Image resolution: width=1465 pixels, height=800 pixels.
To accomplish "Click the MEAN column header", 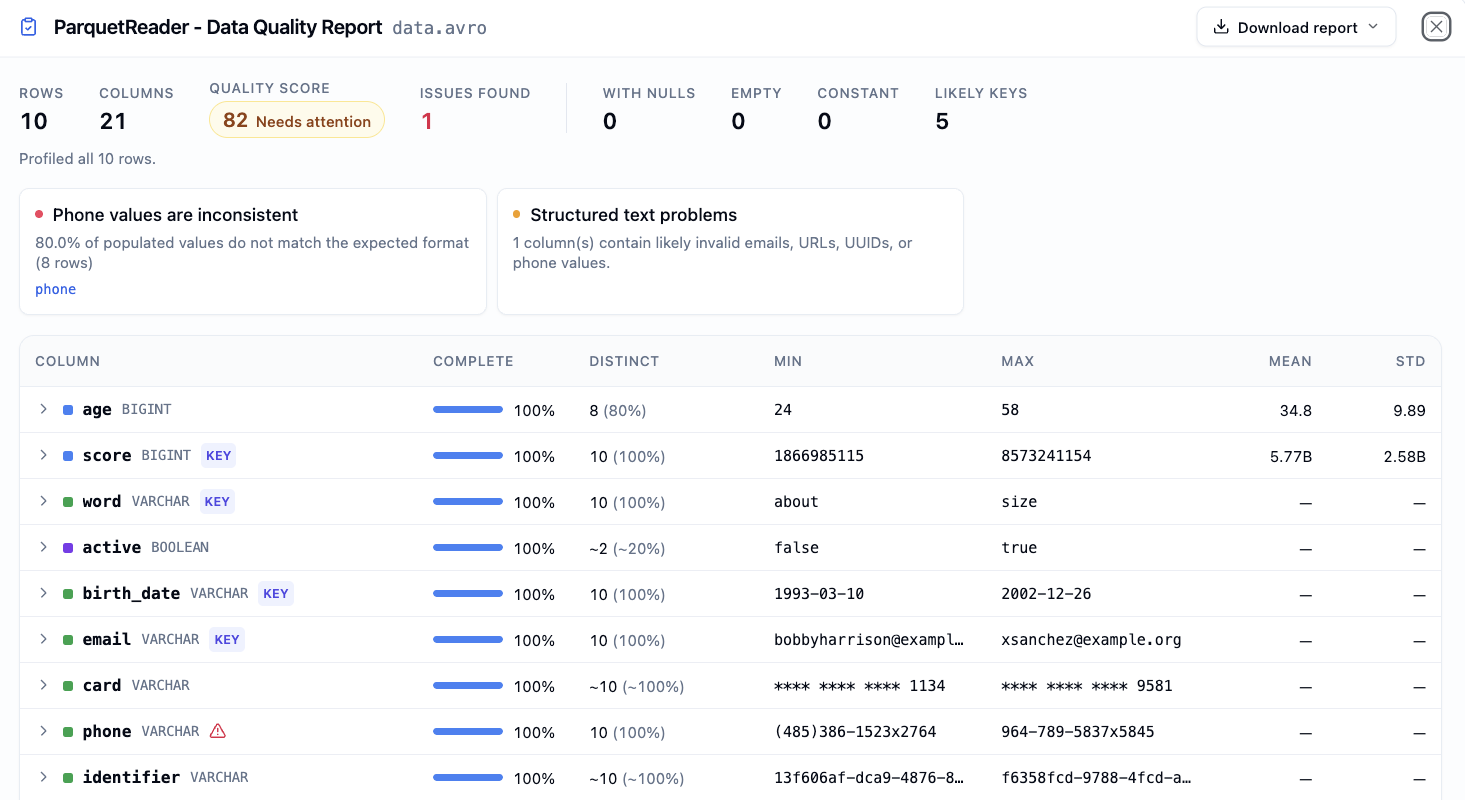I will coord(1290,361).
